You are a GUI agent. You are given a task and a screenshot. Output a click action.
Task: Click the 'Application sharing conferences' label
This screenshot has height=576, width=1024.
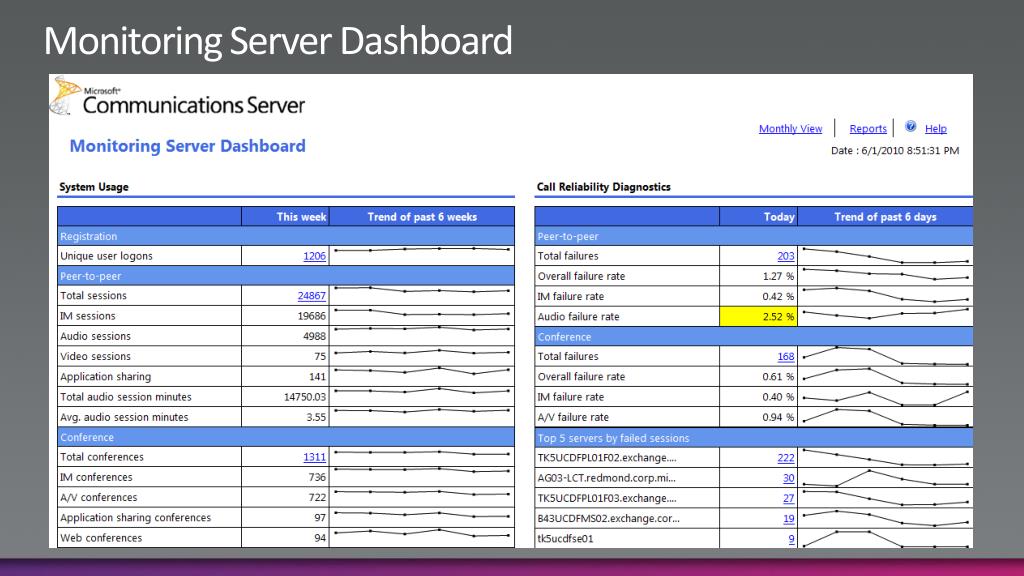coord(136,518)
